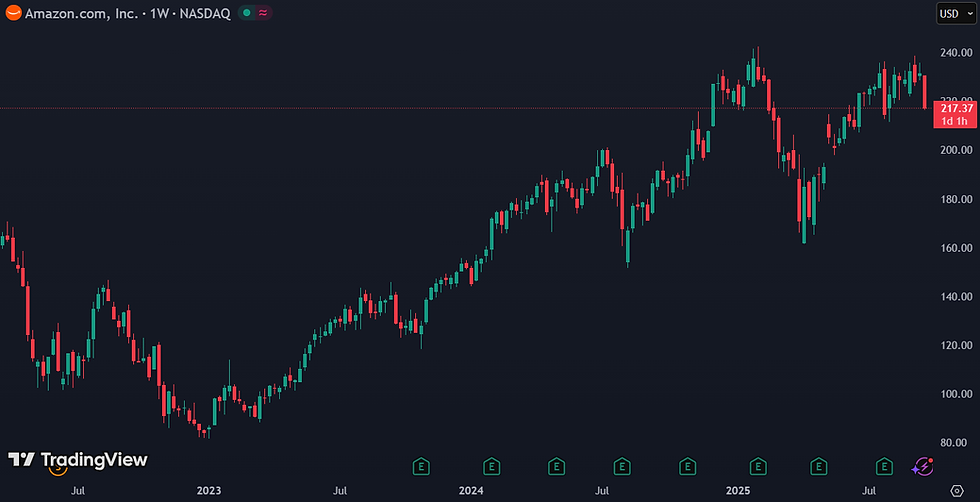The height and width of the screenshot is (502, 980).
Task: Click the earnings E marker above 2024 label
Action: [492, 466]
